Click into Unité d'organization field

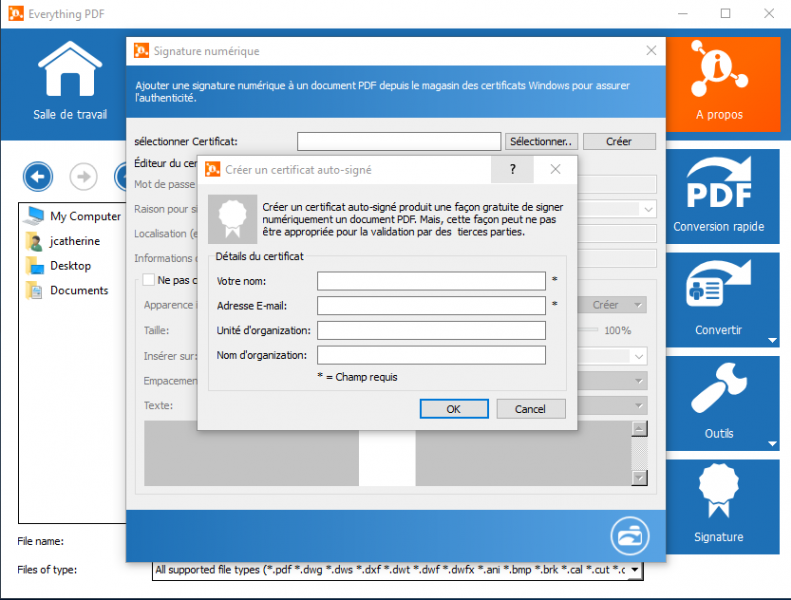tap(431, 331)
